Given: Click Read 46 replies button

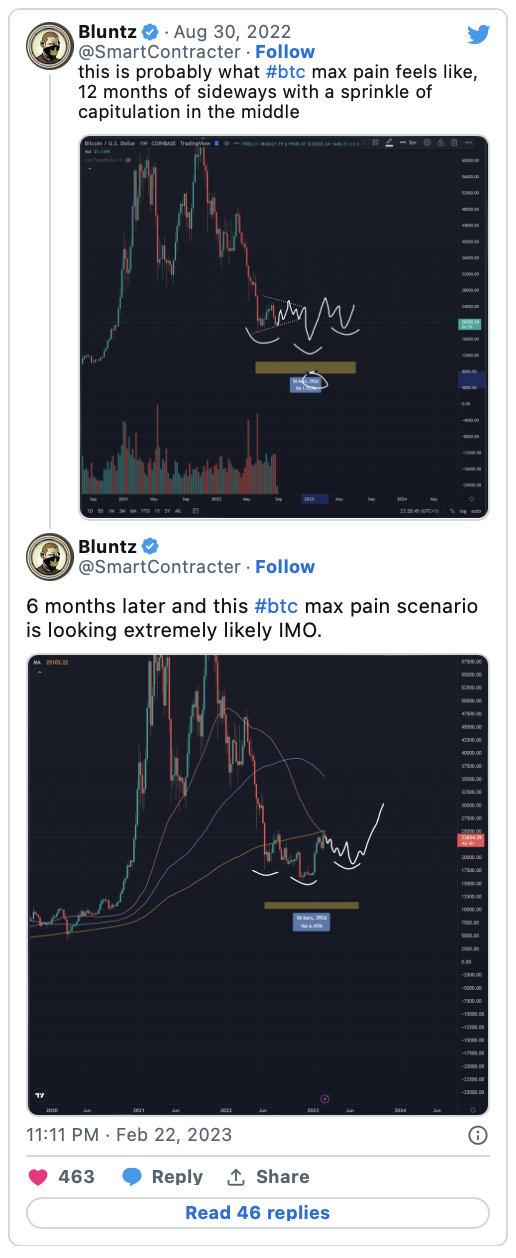Looking at the screenshot, I should click(x=258, y=1212).
